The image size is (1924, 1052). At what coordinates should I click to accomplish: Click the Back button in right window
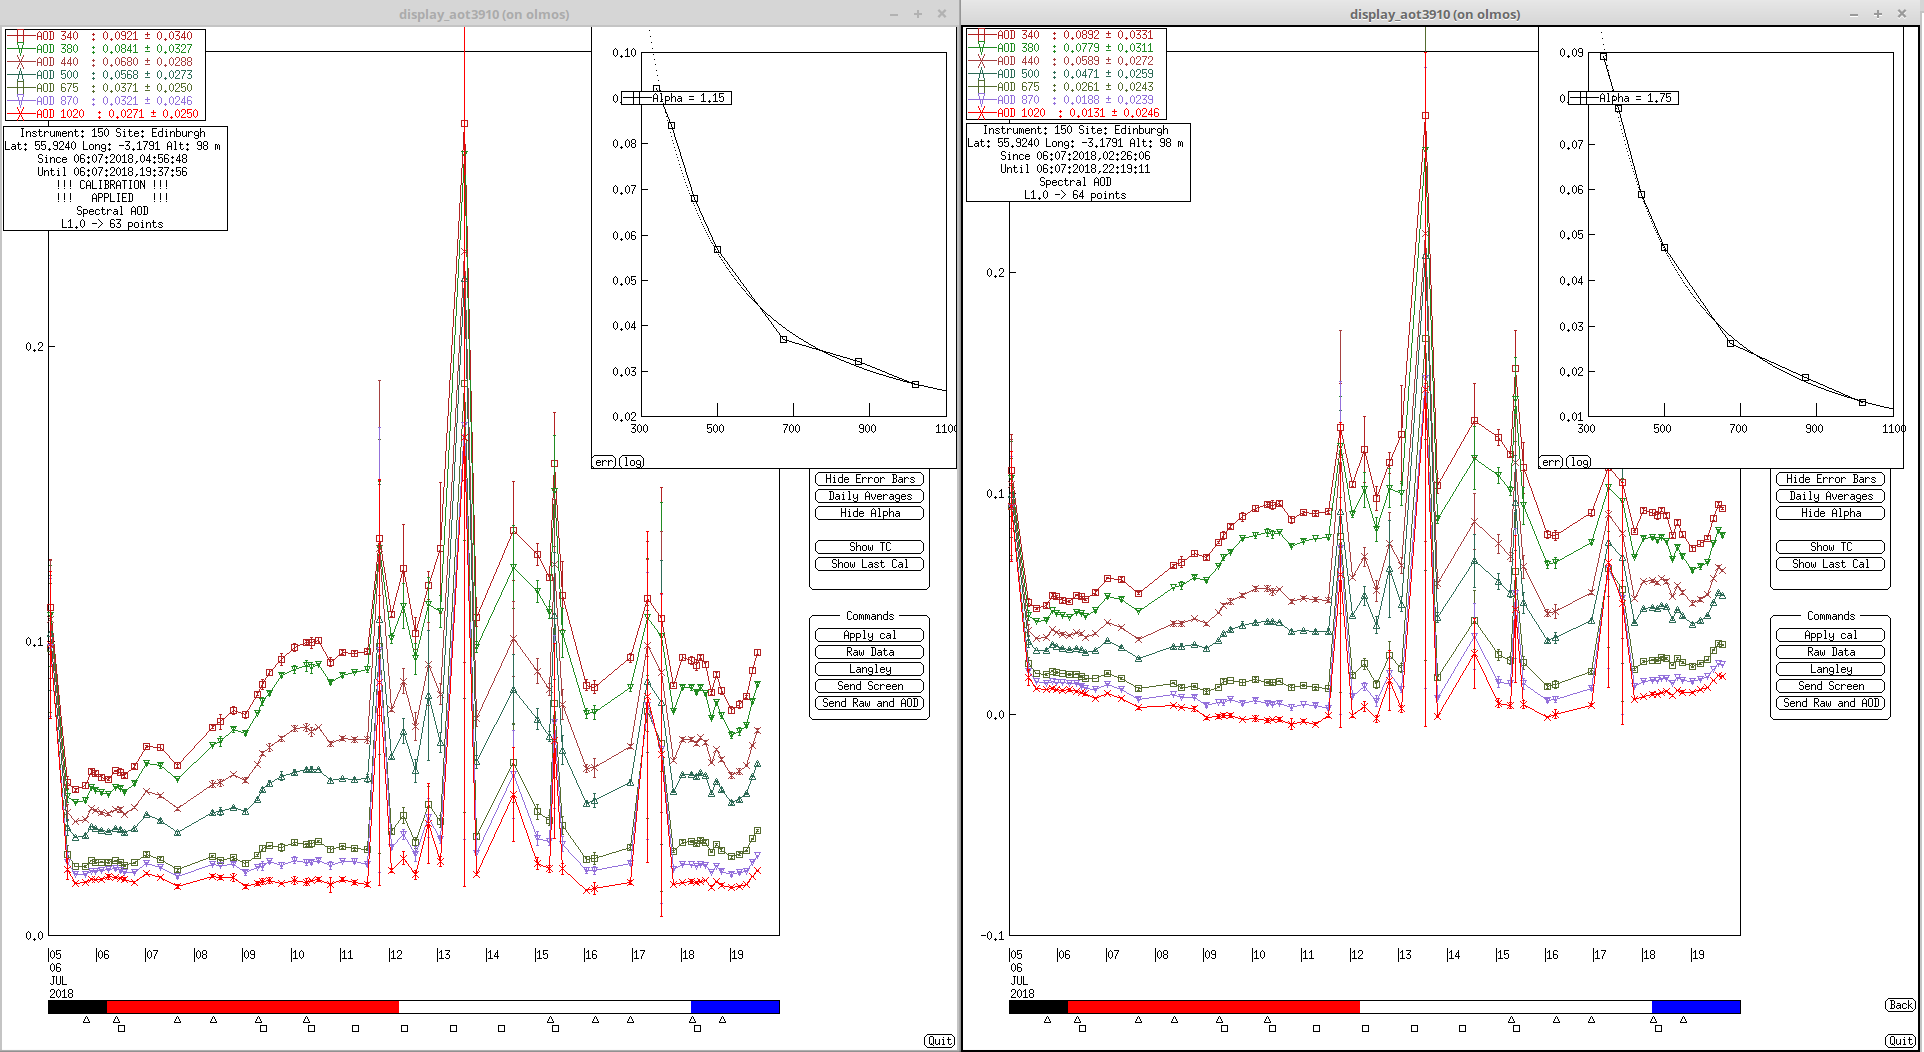click(x=1900, y=1005)
